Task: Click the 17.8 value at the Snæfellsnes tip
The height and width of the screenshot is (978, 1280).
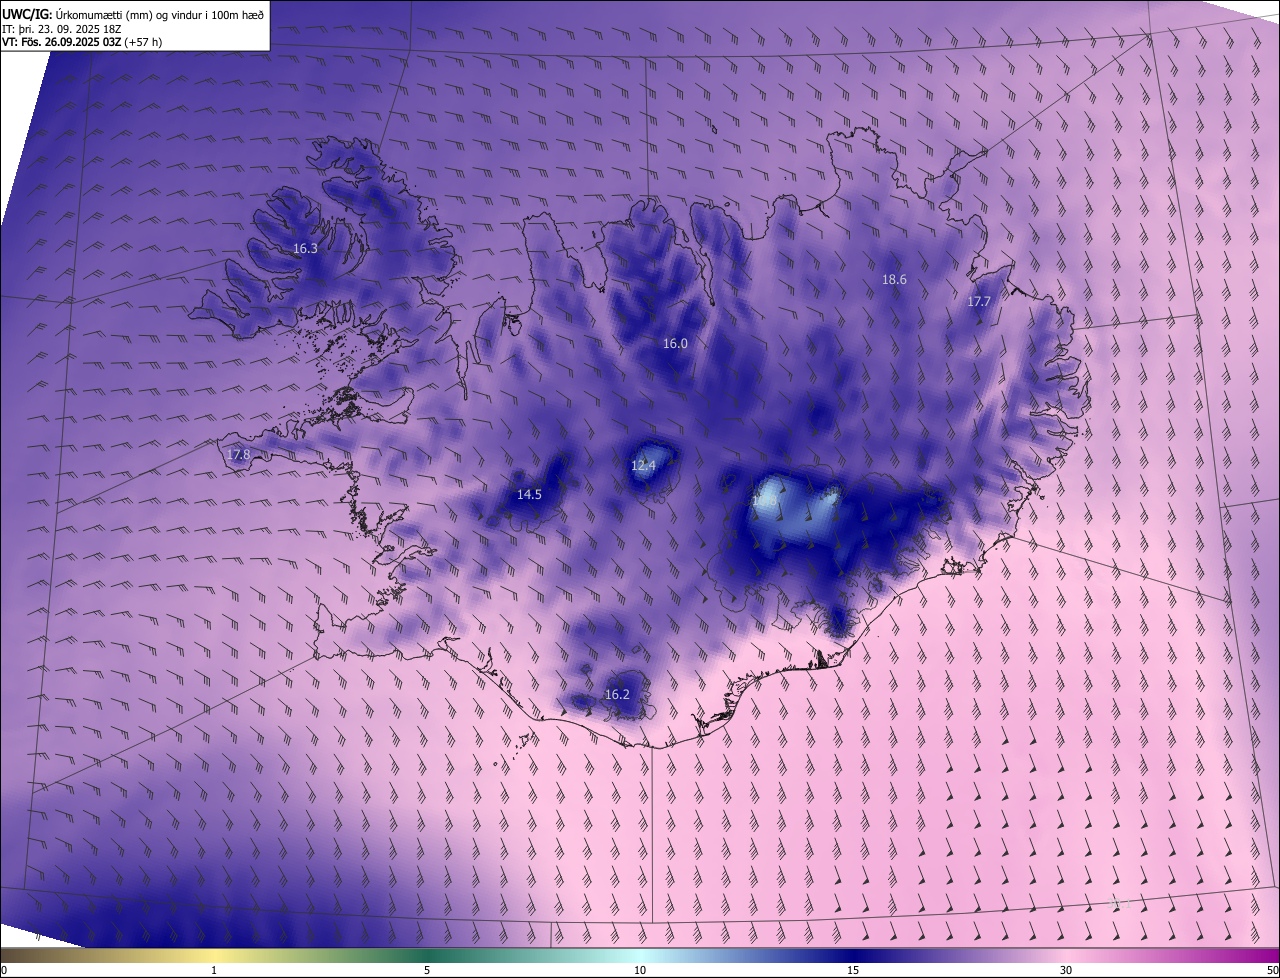Action: point(238,455)
